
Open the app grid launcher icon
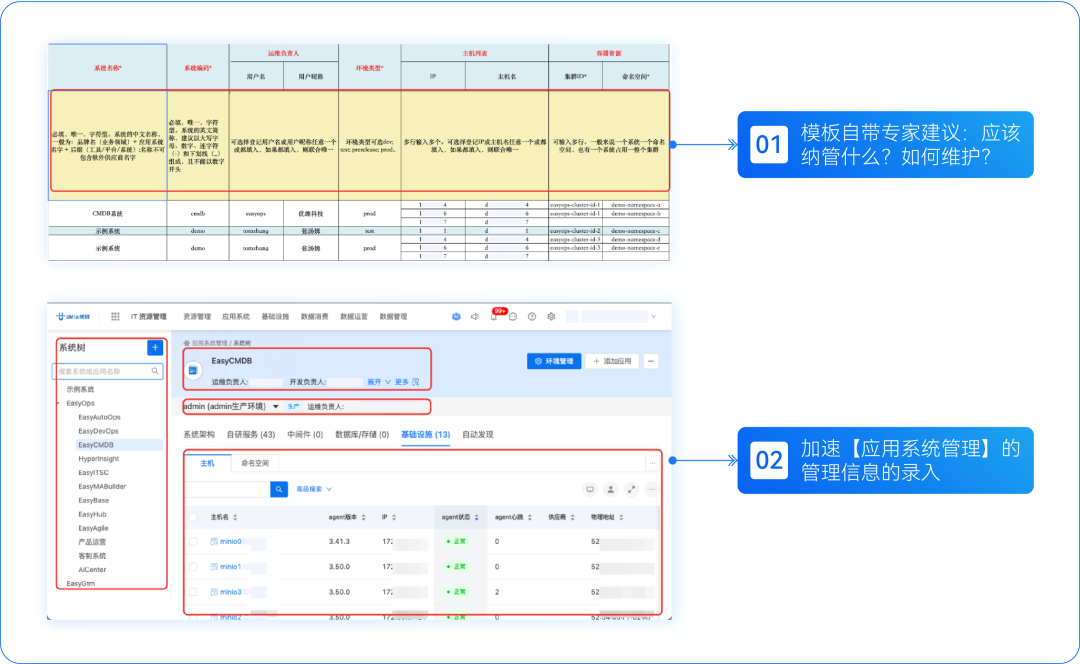click(x=115, y=317)
